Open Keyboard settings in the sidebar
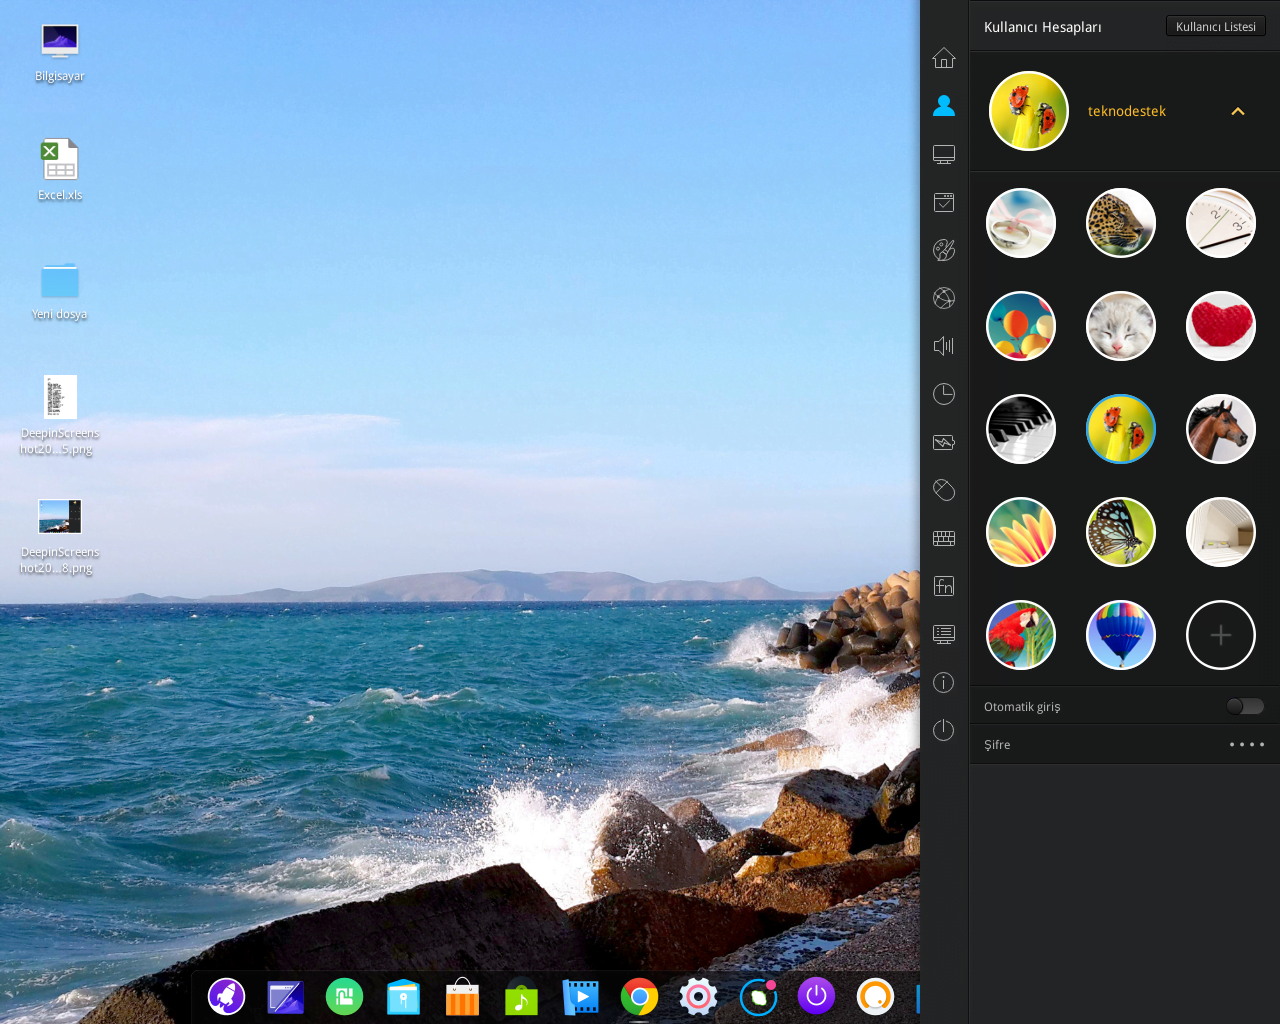1280x1024 pixels. [x=944, y=537]
